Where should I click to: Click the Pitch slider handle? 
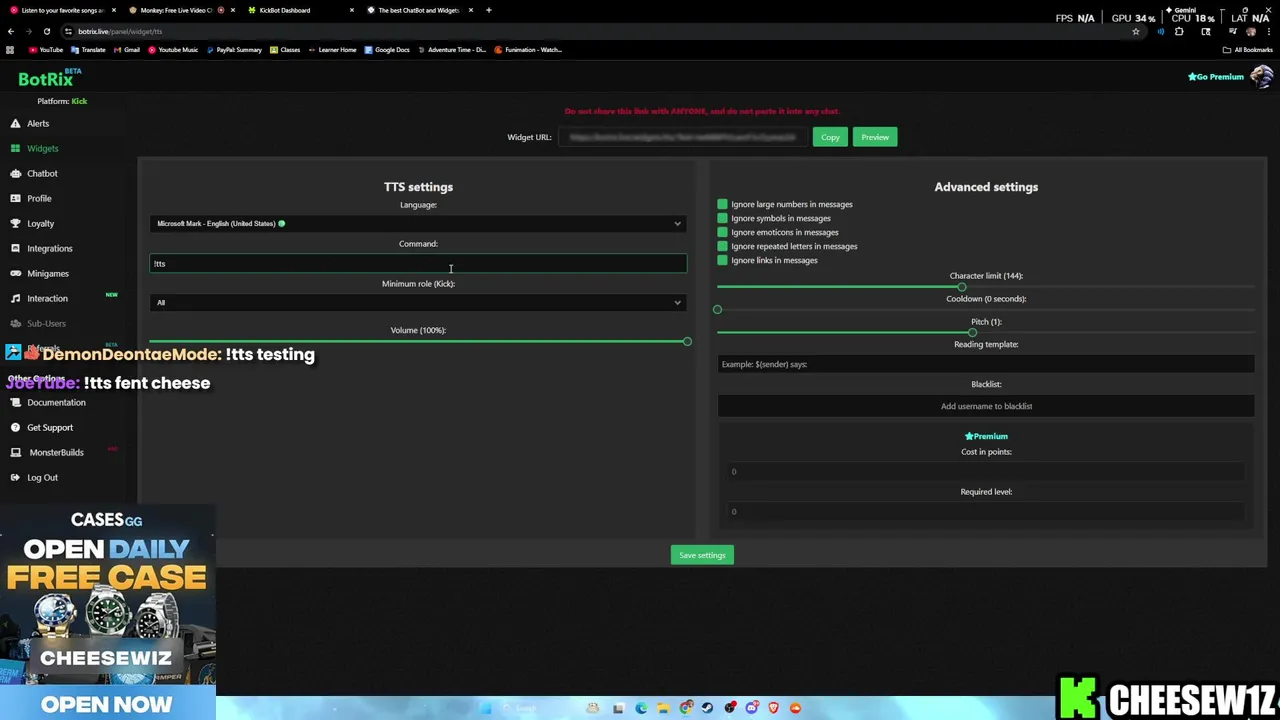point(972,333)
